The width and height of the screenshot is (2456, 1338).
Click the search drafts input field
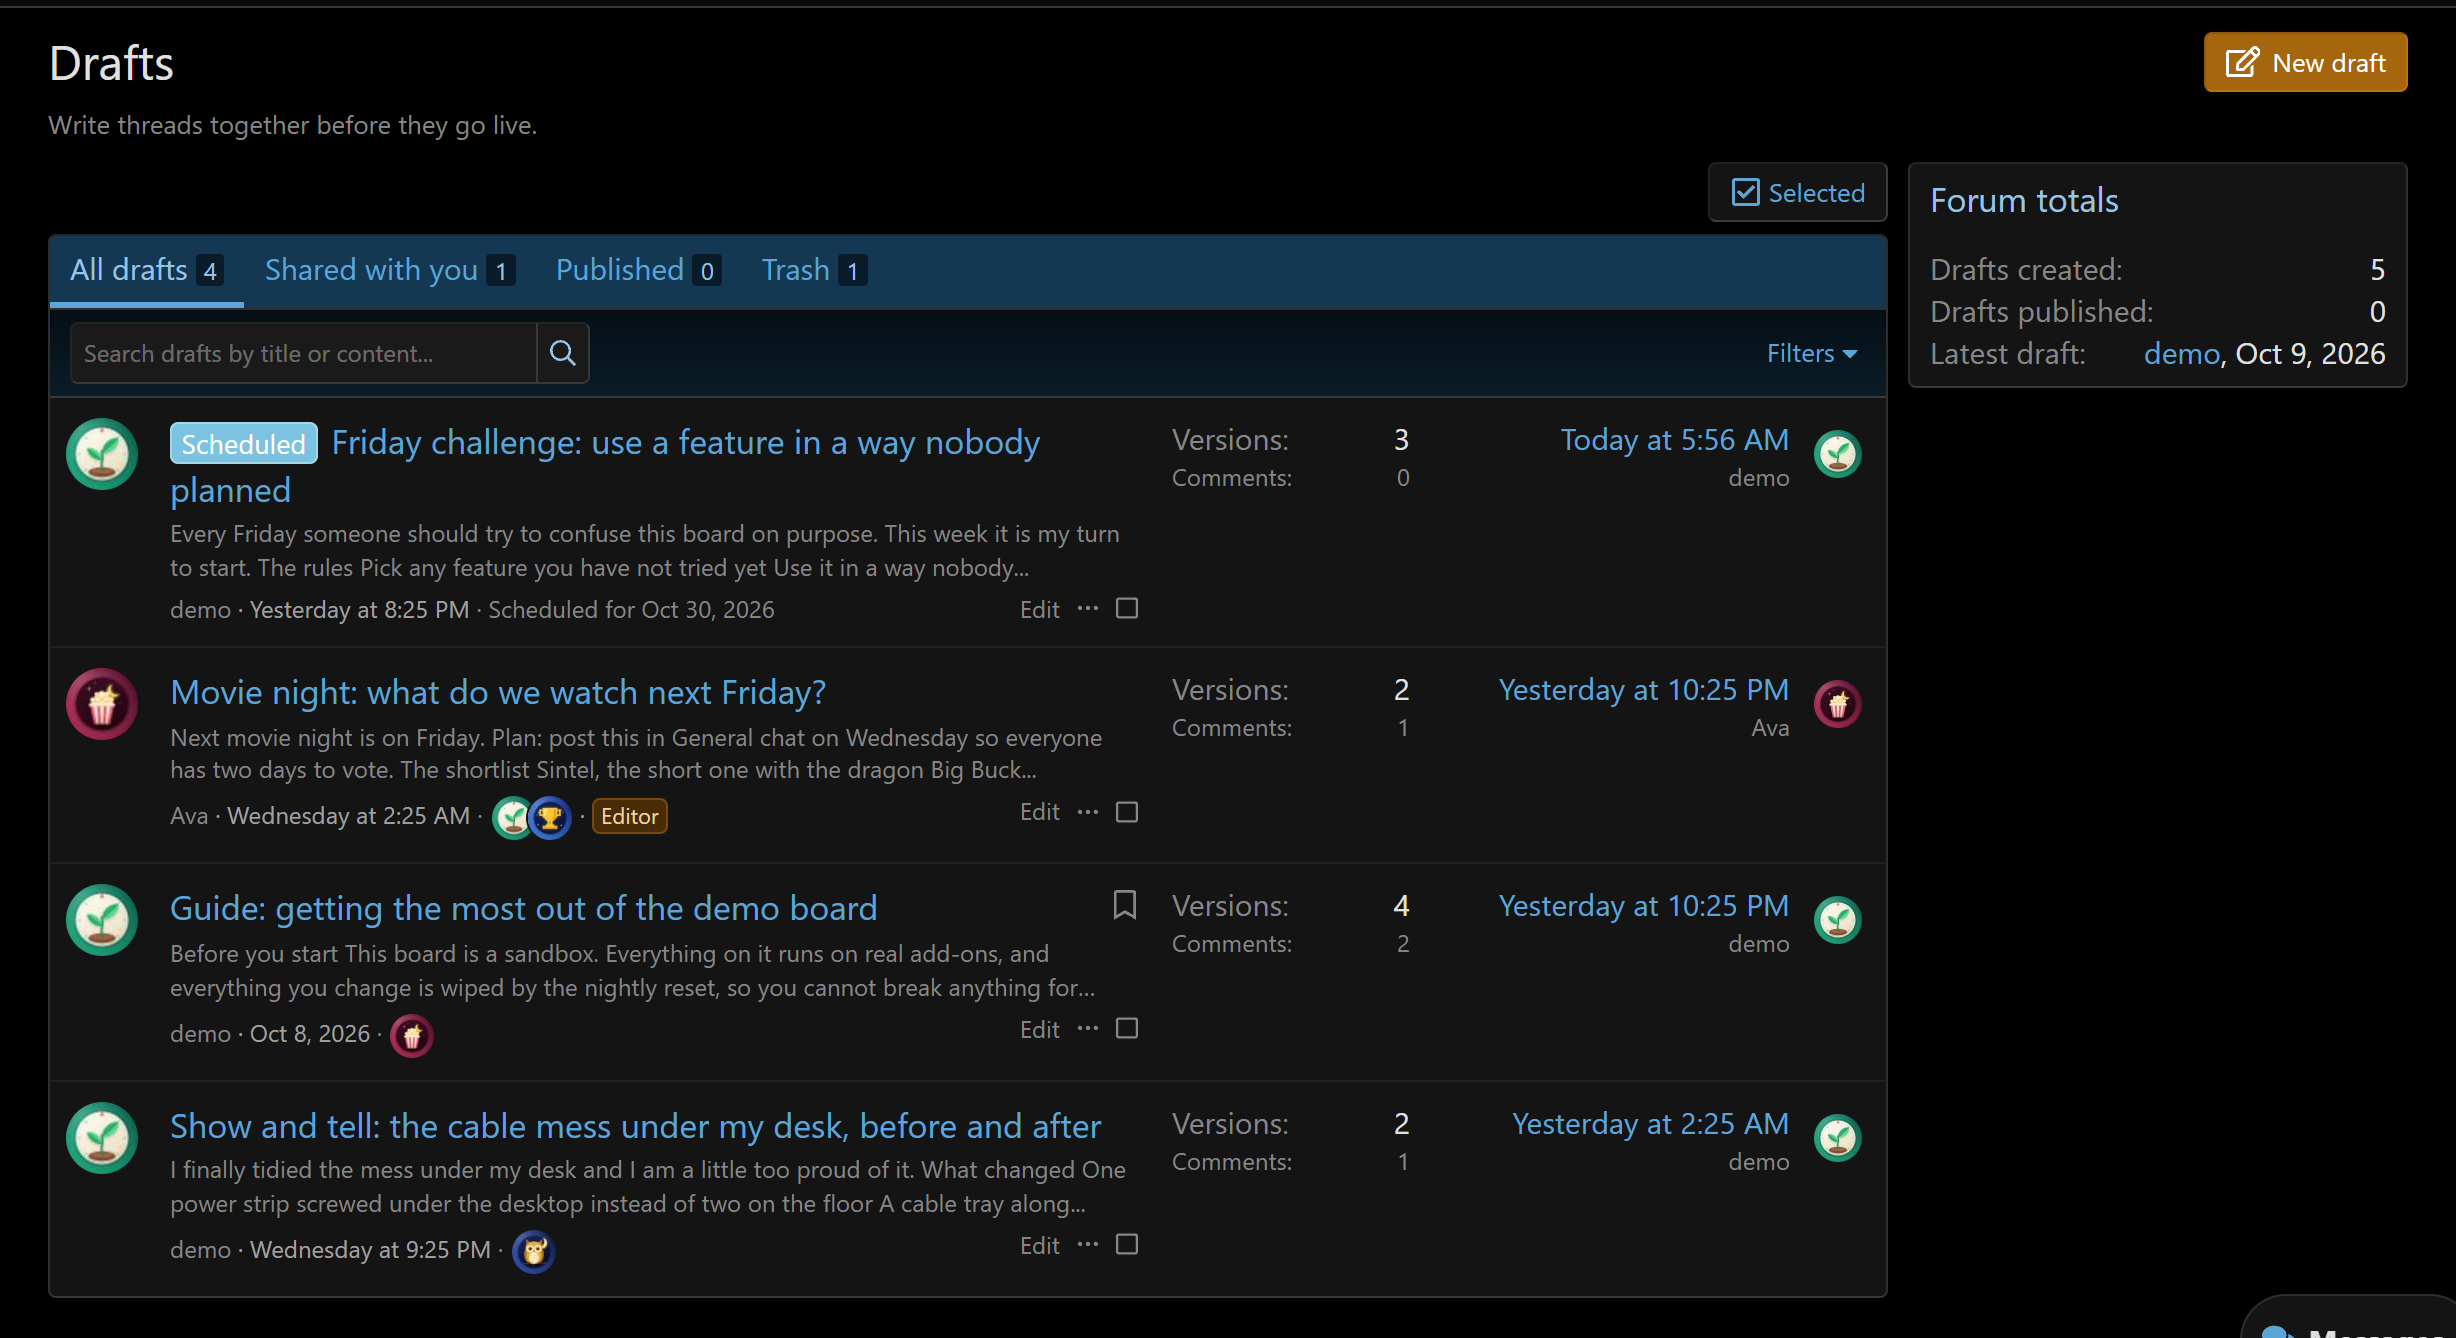pos(304,353)
